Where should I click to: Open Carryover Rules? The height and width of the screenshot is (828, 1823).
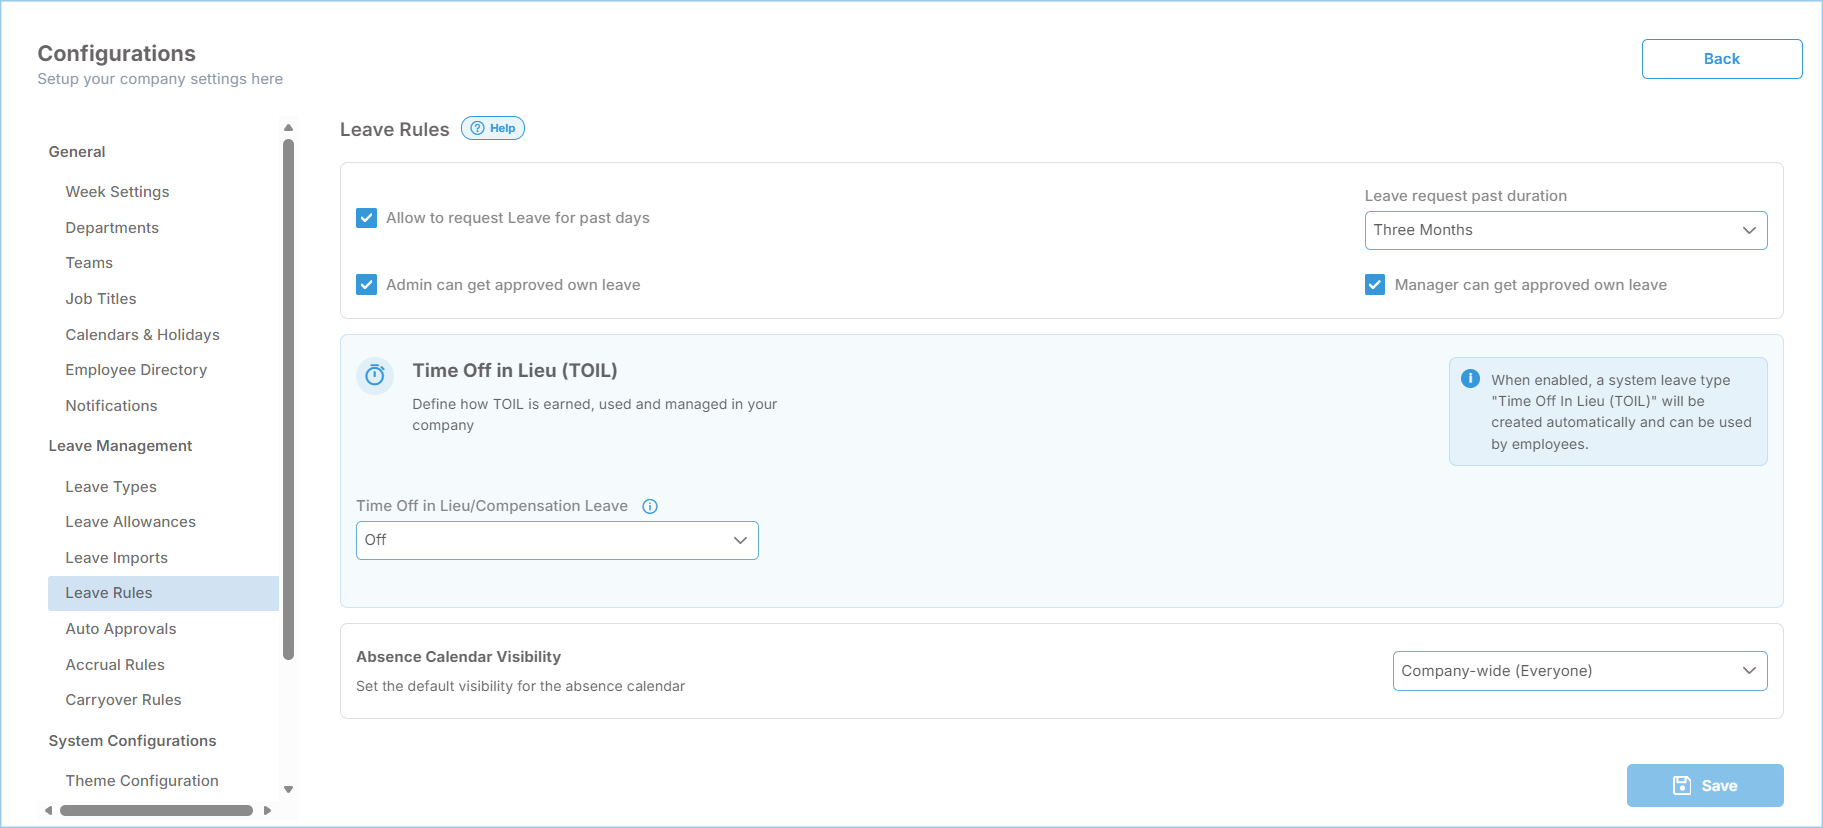pyautogui.click(x=123, y=700)
